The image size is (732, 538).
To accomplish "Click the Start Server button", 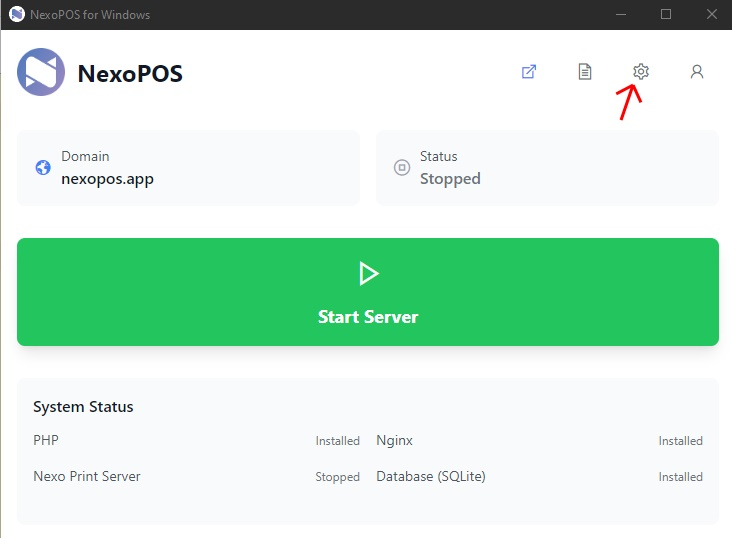I will [368, 292].
